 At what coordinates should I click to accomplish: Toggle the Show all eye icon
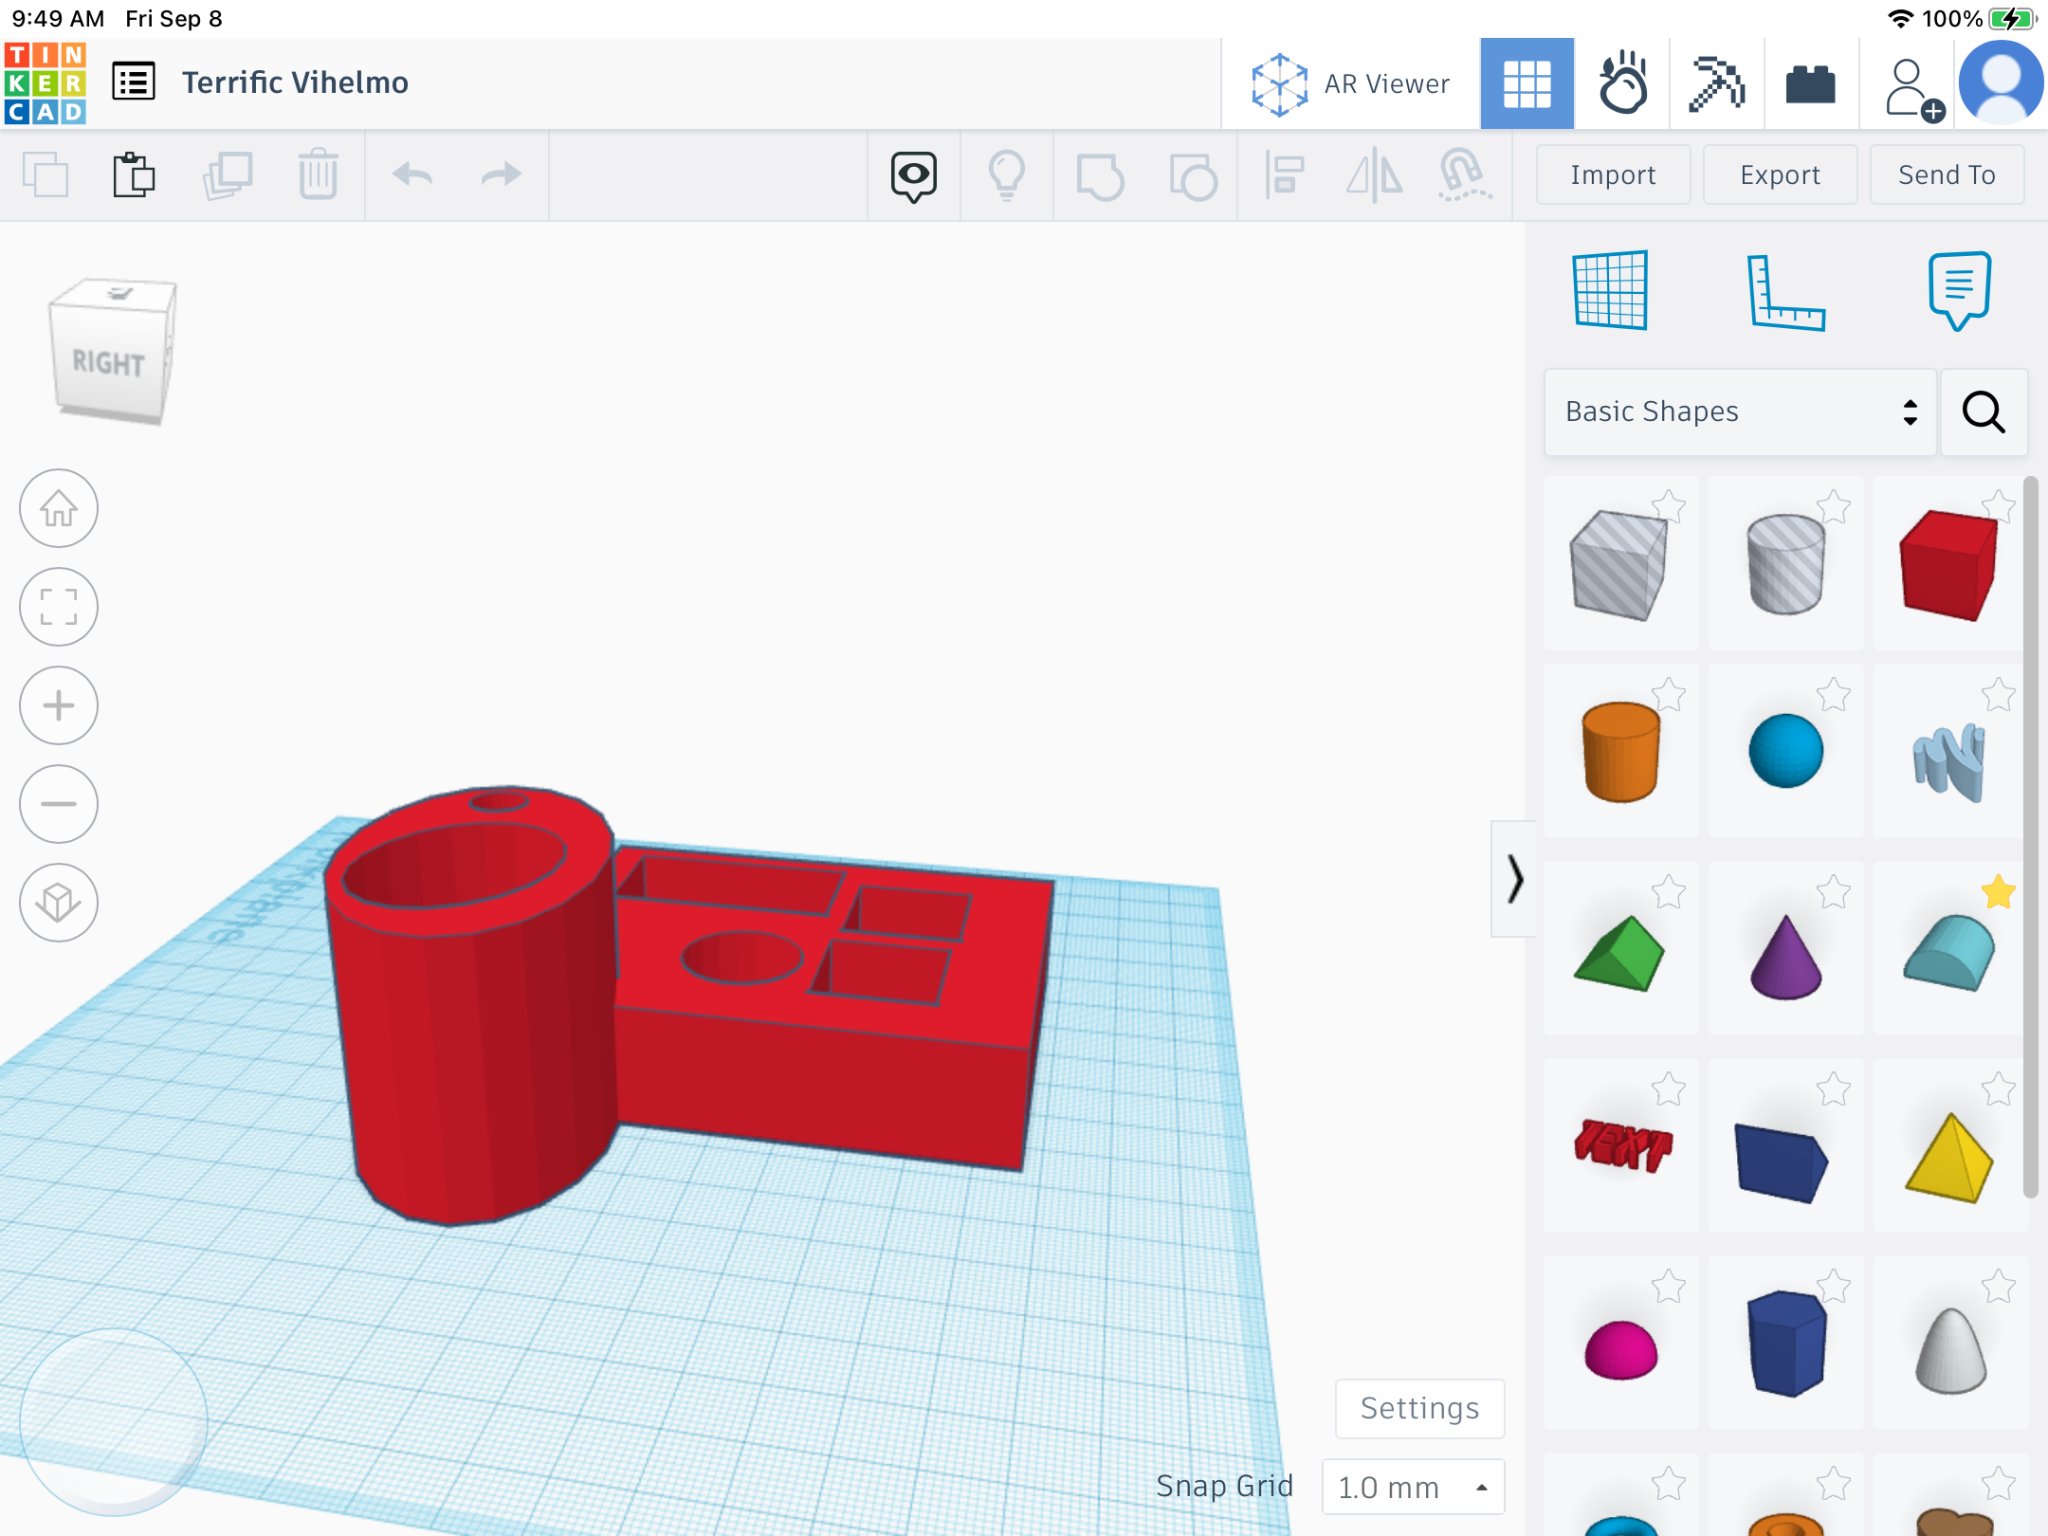(x=913, y=176)
